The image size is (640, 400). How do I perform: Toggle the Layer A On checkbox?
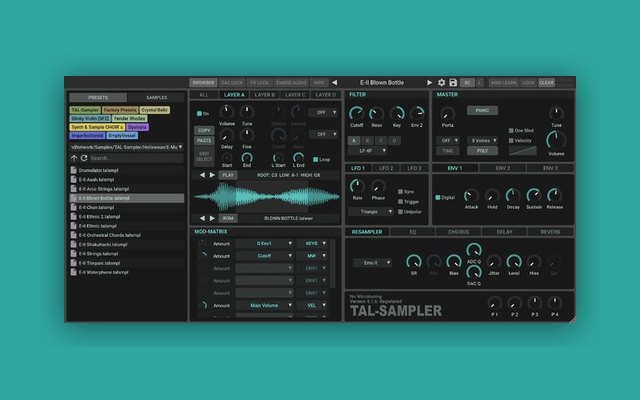click(199, 113)
